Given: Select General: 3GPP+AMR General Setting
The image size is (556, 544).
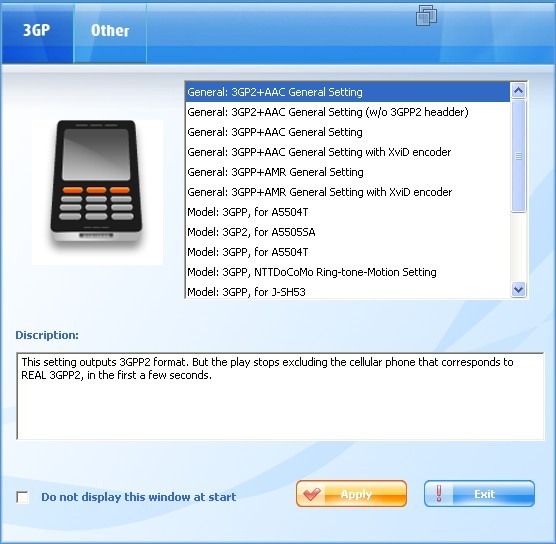Looking at the screenshot, I should tap(348, 172).
